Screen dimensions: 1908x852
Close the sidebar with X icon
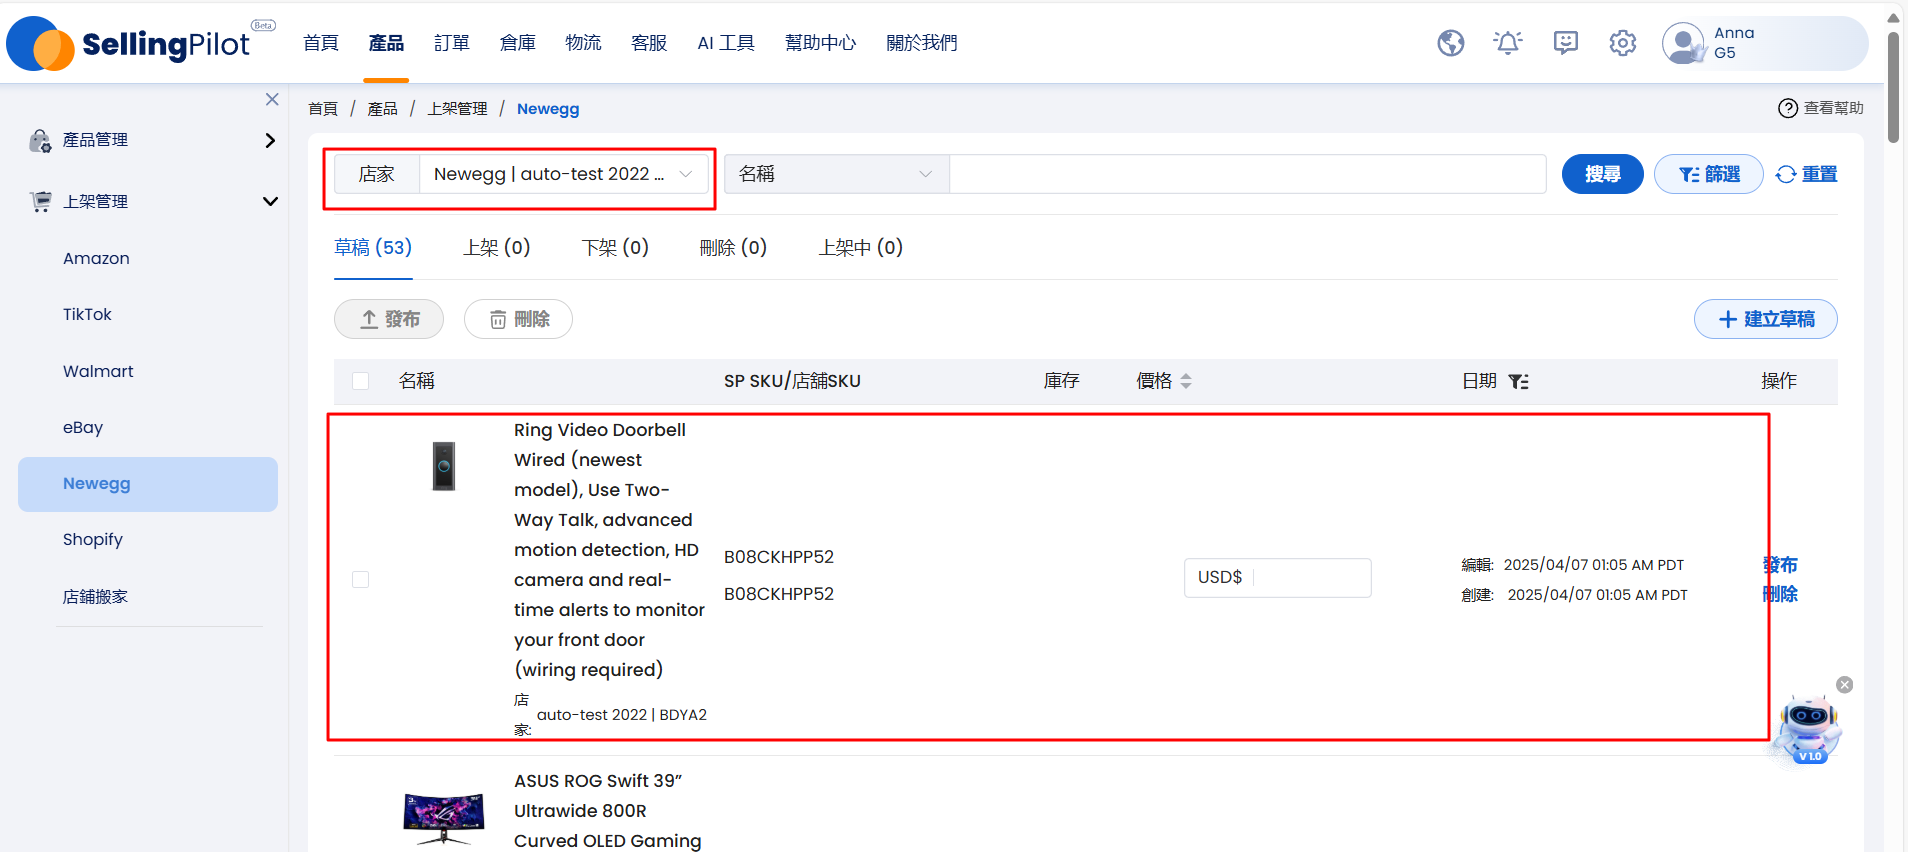[272, 99]
